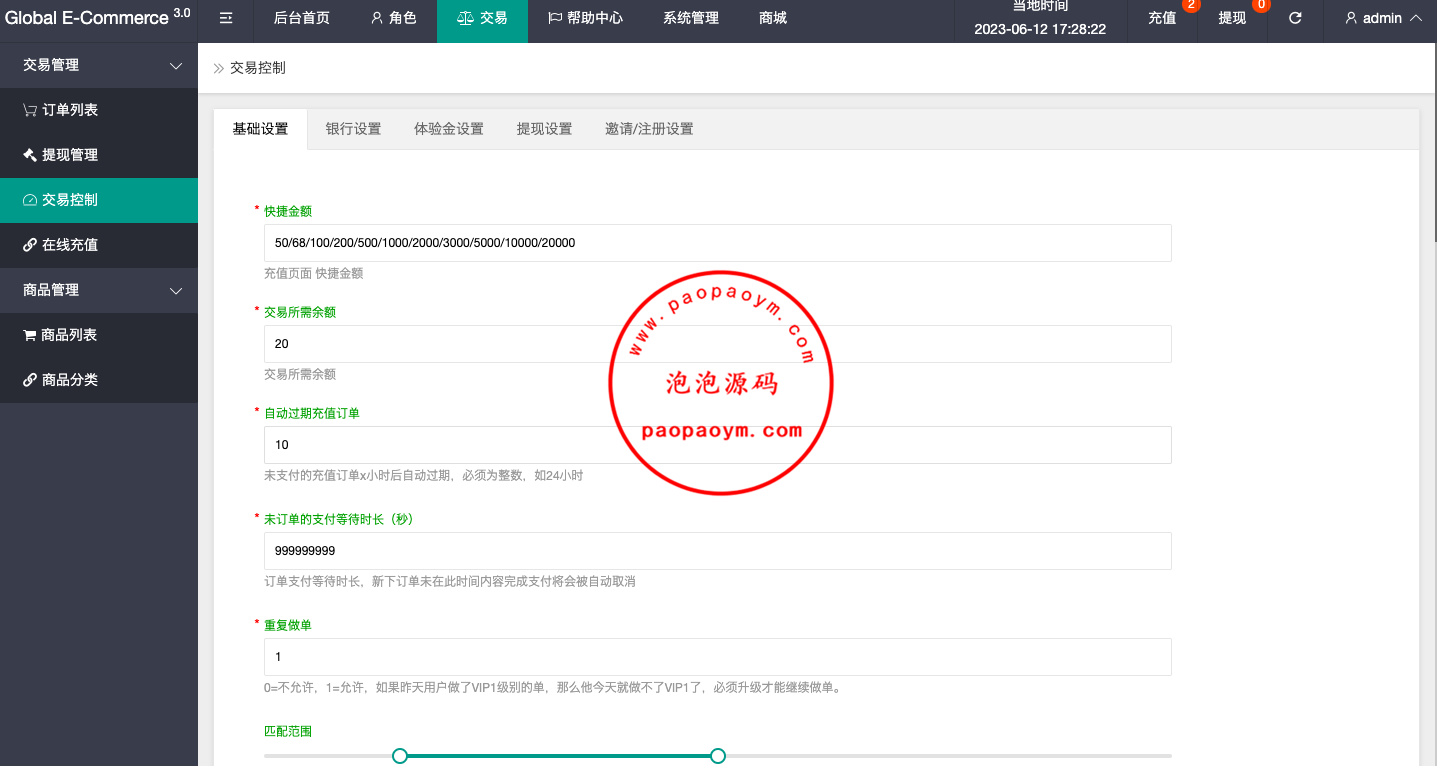Click the 快捷金额 input field

(717, 243)
